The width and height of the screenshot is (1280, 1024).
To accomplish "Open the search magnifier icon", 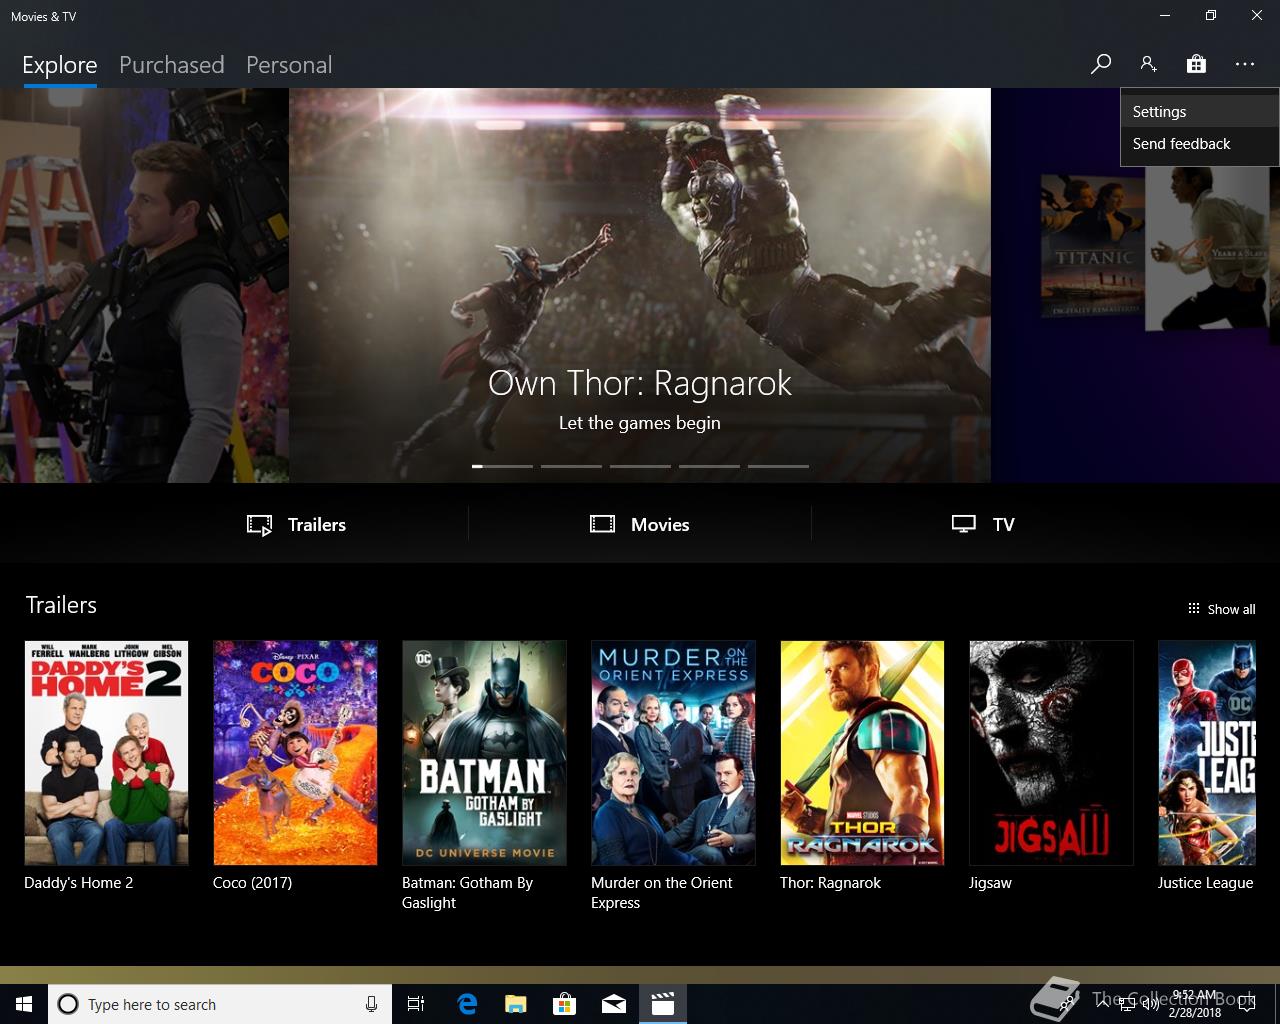I will pyautogui.click(x=1100, y=64).
